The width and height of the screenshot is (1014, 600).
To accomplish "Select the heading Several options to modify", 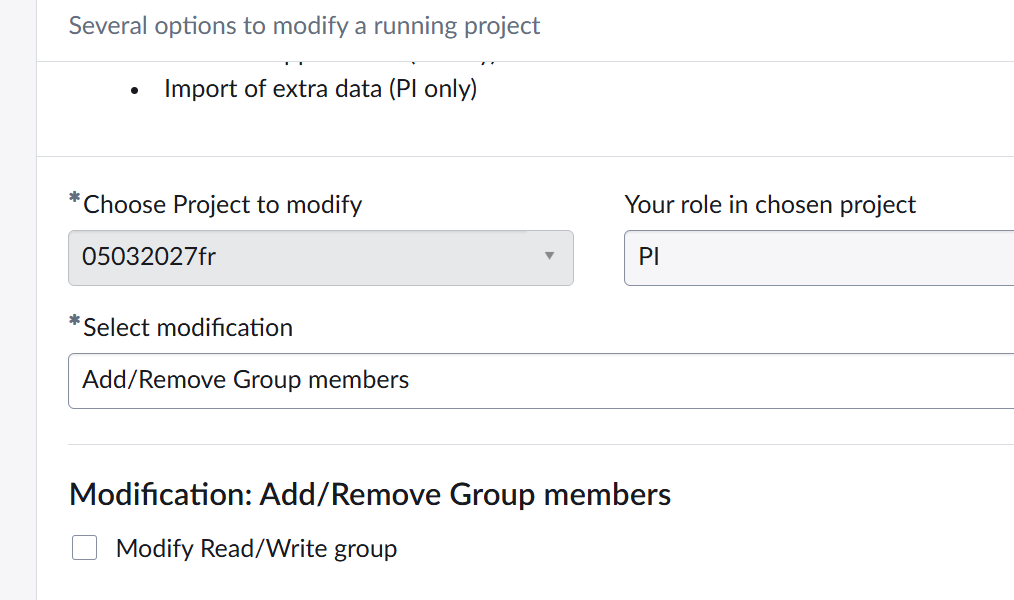I will 304,25.
